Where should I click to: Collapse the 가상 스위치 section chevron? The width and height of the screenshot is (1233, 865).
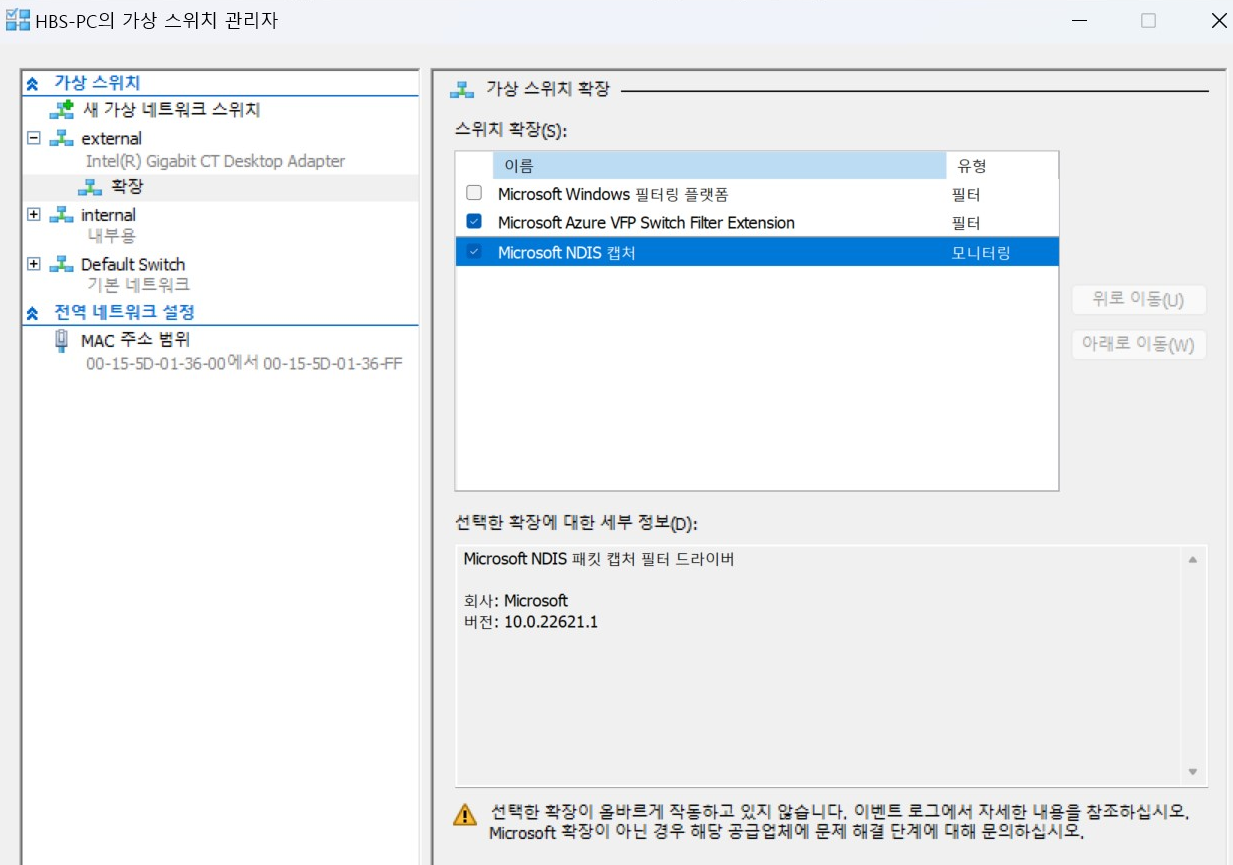(33, 83)
